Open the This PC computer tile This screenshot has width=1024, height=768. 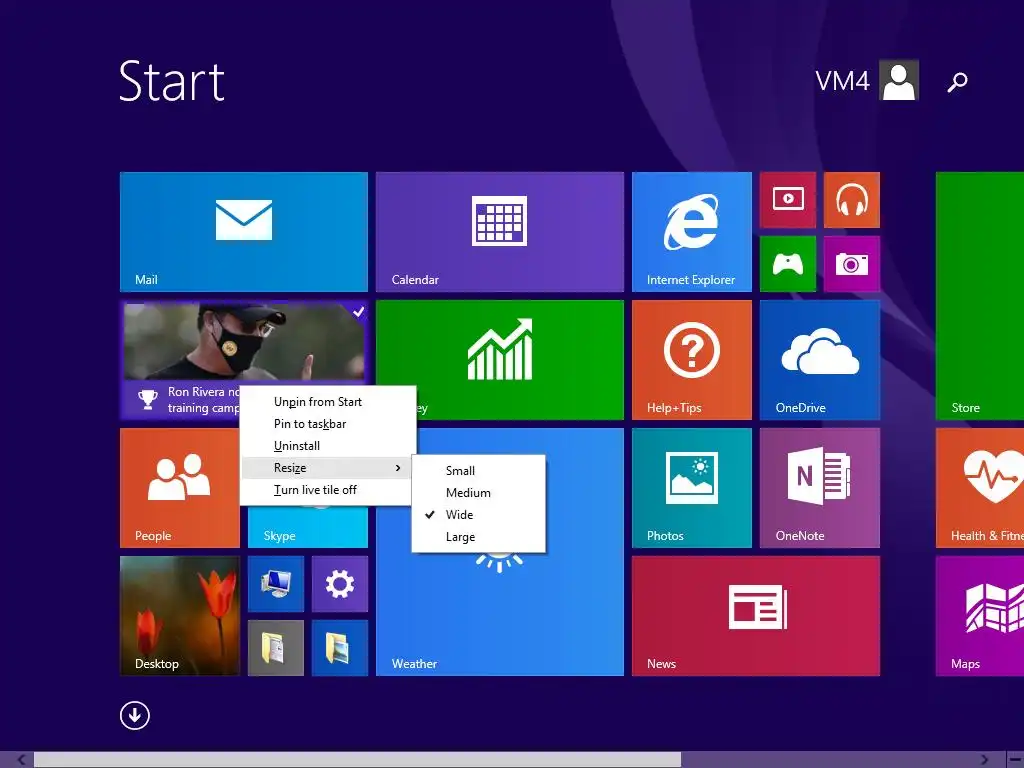point(276,584)
